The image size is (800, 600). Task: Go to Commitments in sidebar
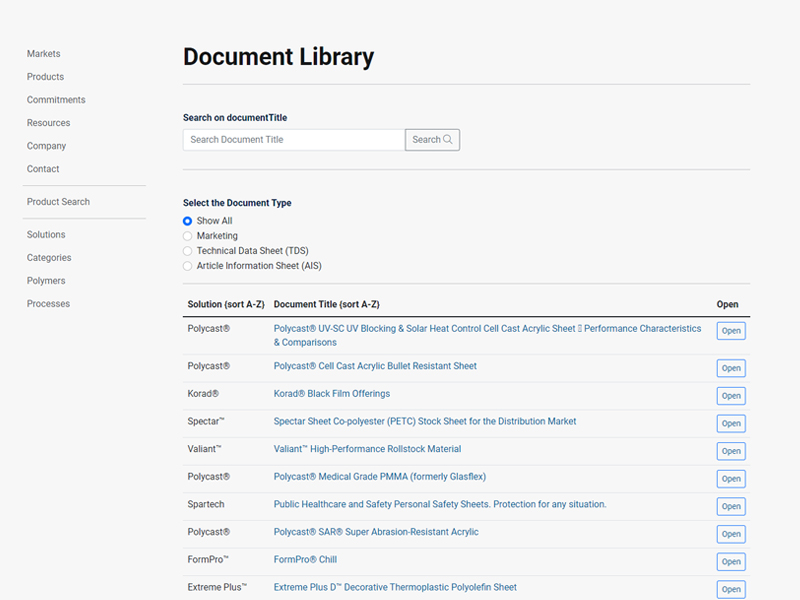click(56, 99)
